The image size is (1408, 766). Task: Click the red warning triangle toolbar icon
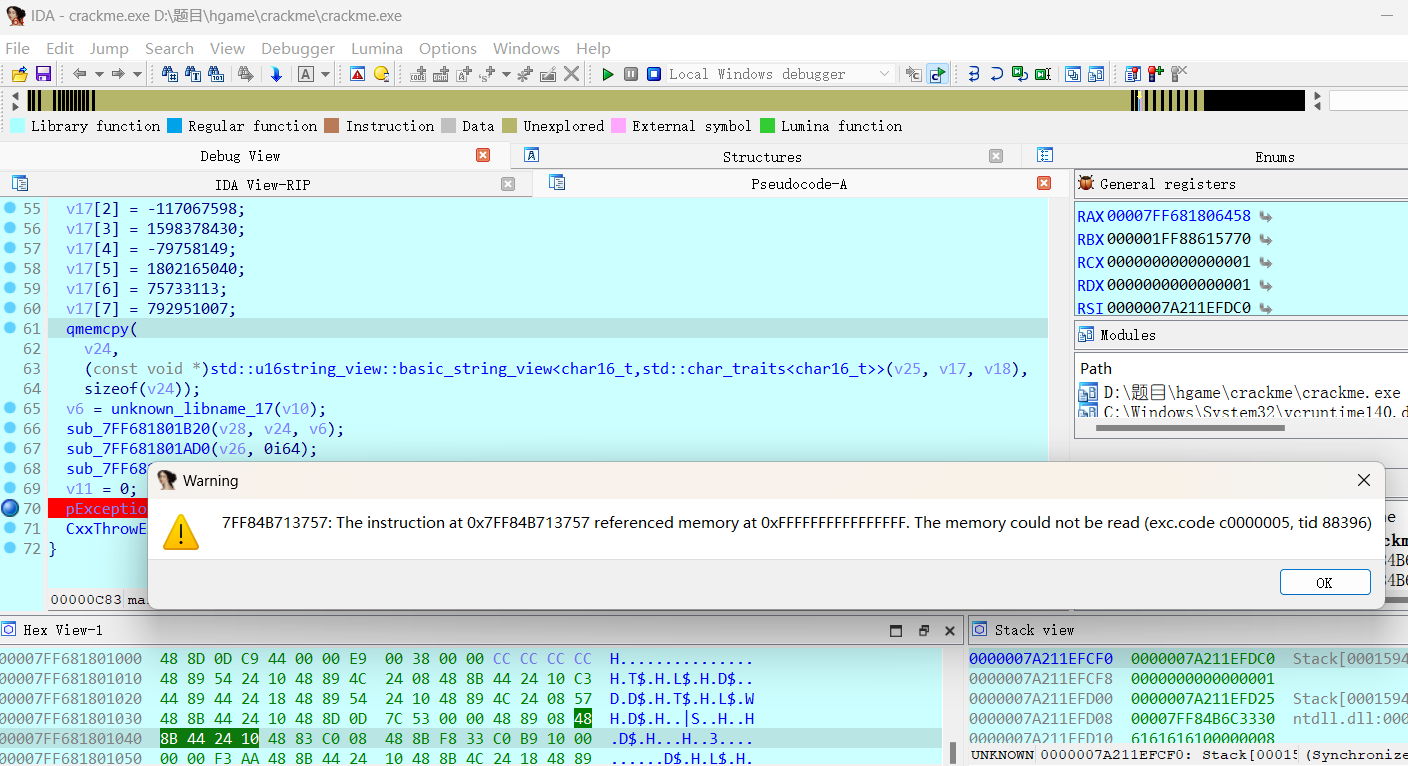point(357,74)
